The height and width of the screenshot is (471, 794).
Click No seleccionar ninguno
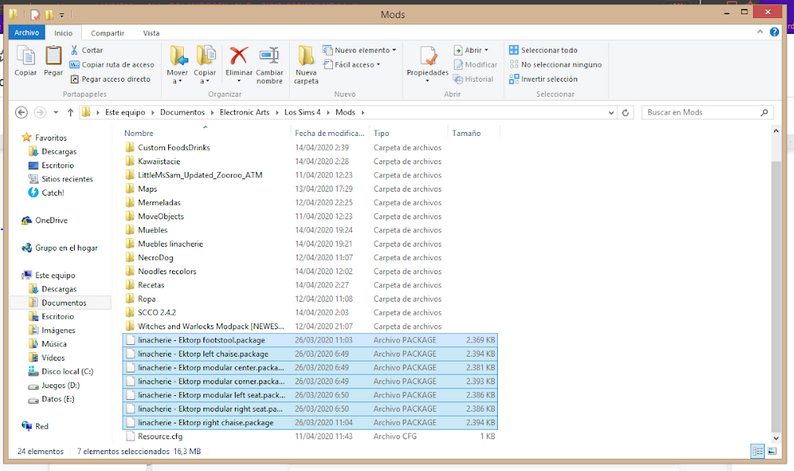pyautogui.click(x=555, y=64)
